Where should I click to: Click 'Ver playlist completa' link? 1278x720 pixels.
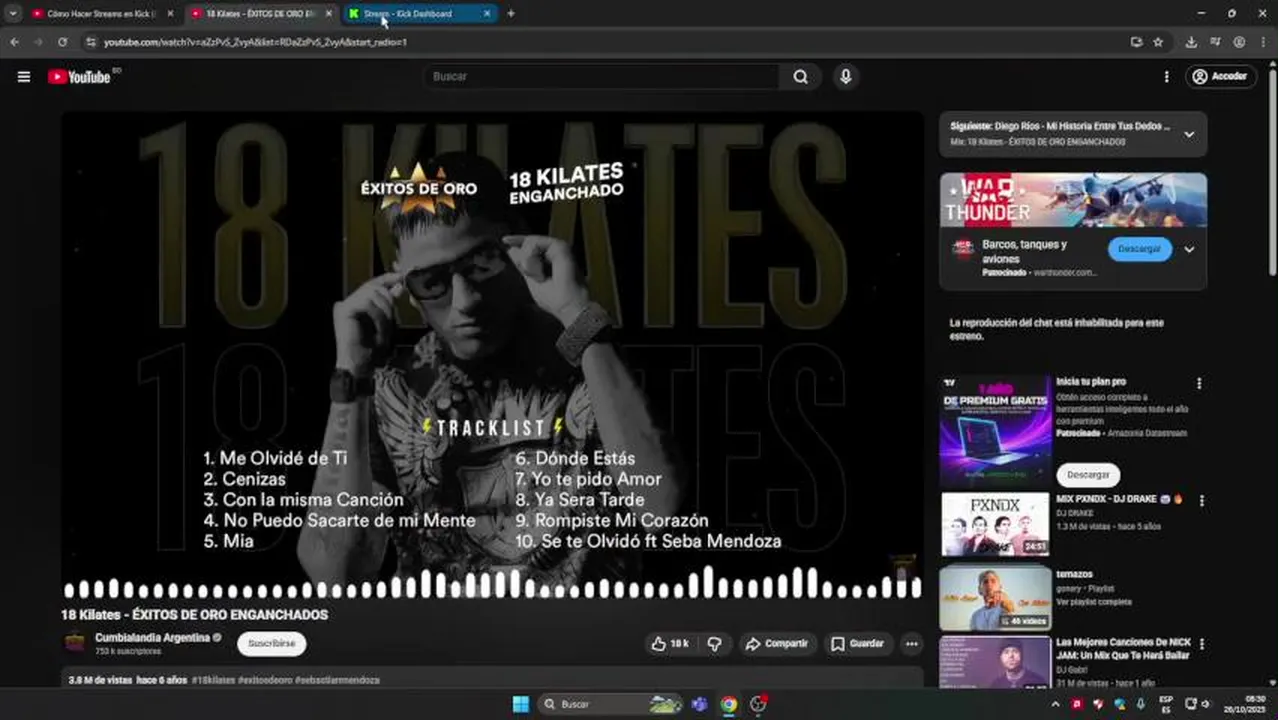click(1094, 602)
